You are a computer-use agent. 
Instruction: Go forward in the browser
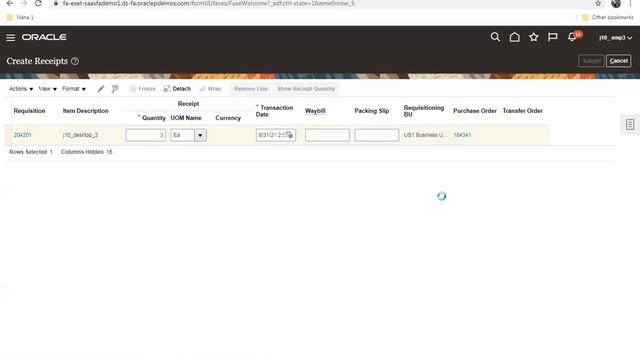[x=24, y=3]
